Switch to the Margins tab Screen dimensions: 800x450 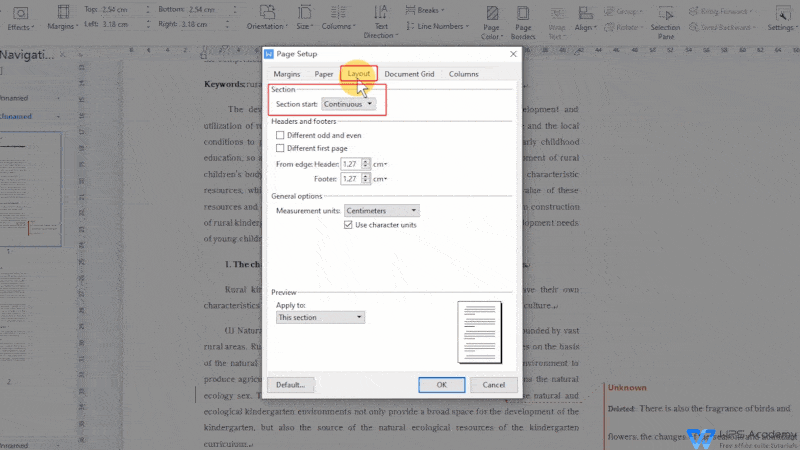(287, 74)
